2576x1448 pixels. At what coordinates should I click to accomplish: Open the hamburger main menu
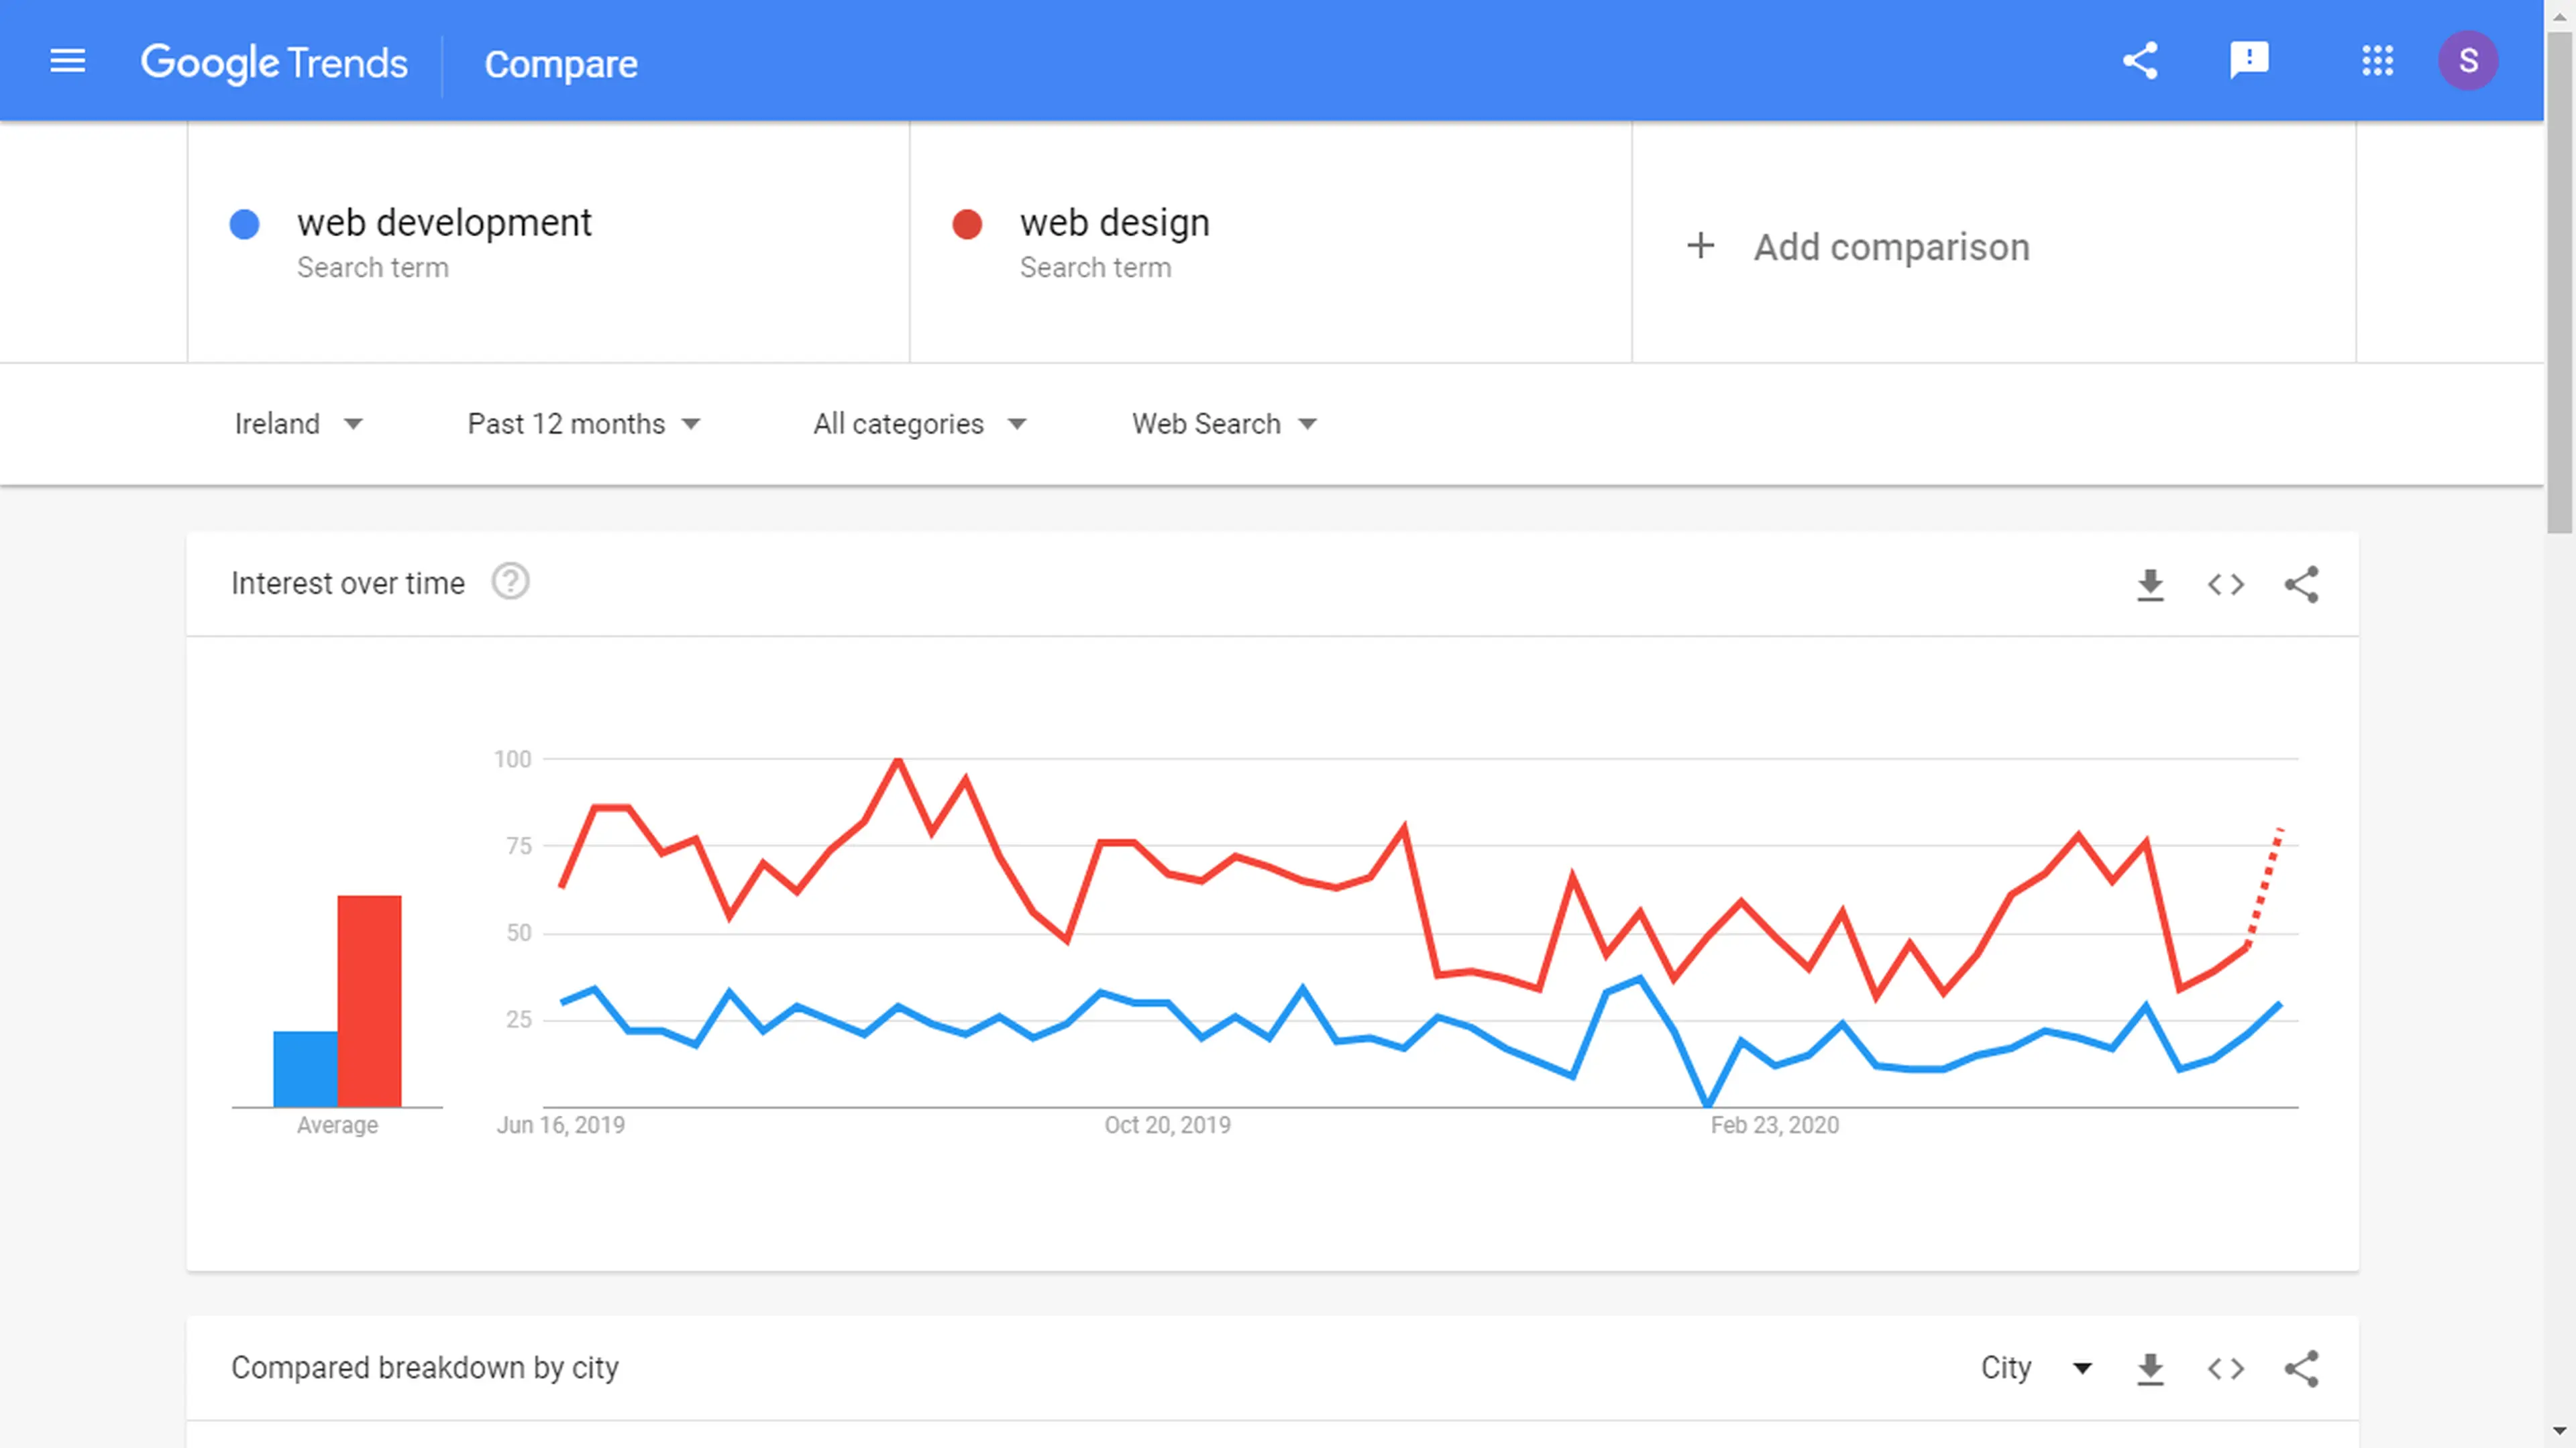67,62
